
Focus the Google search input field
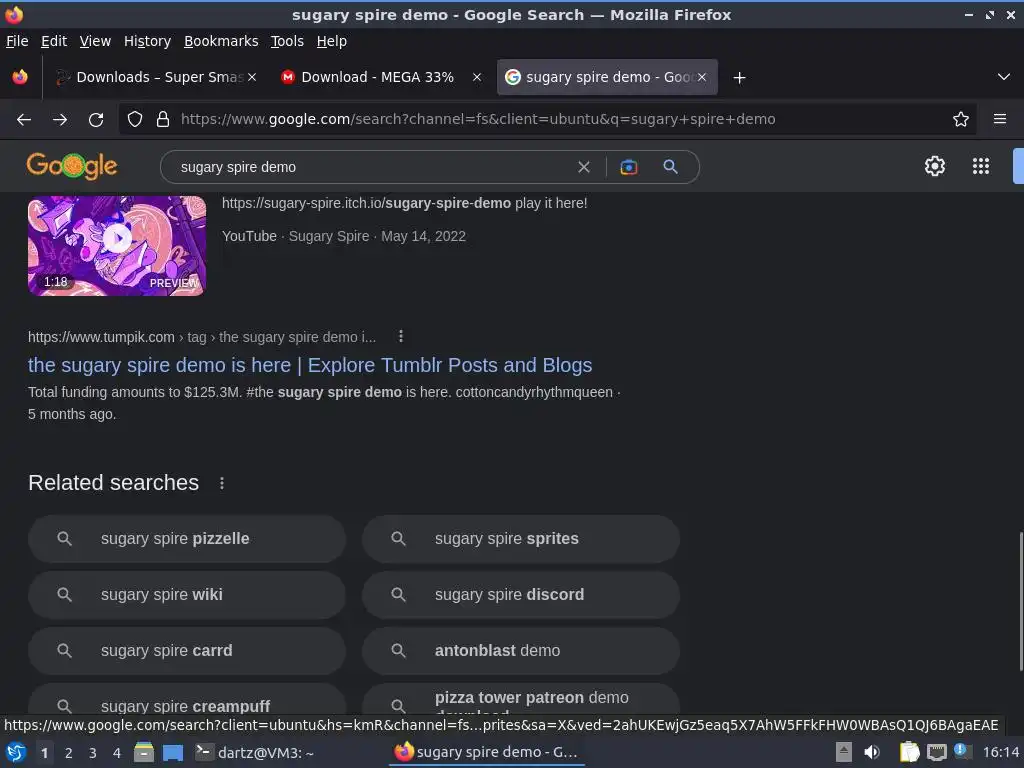tap(372, 167)
